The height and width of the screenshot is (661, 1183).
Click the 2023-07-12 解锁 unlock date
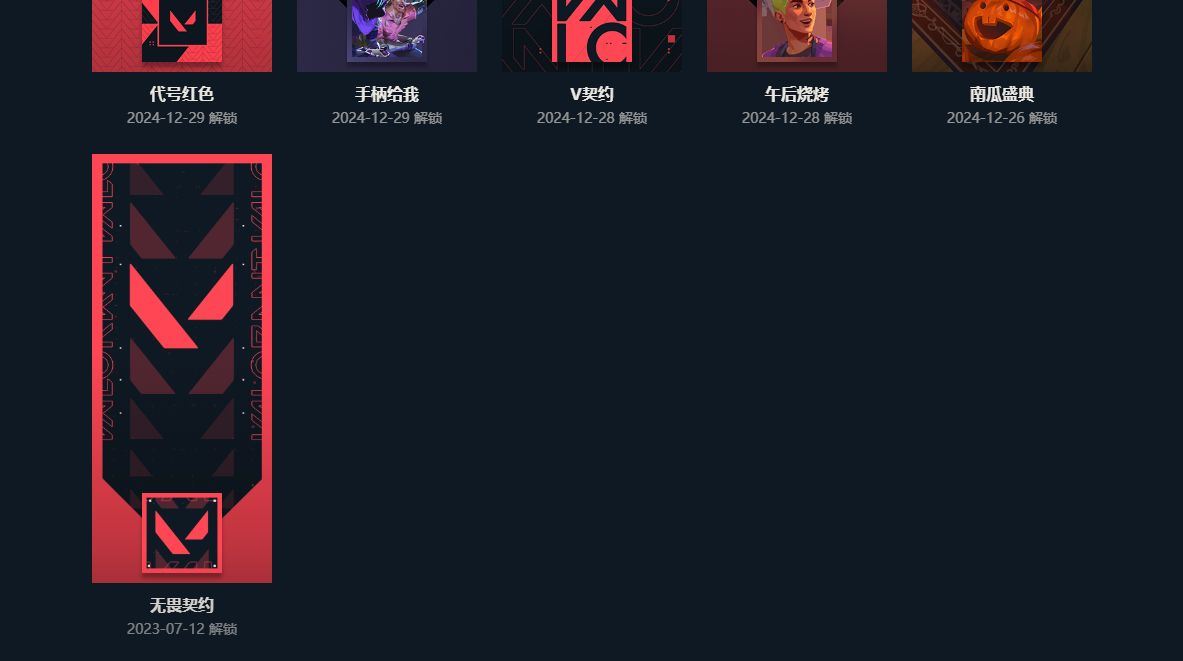(182, 629)
